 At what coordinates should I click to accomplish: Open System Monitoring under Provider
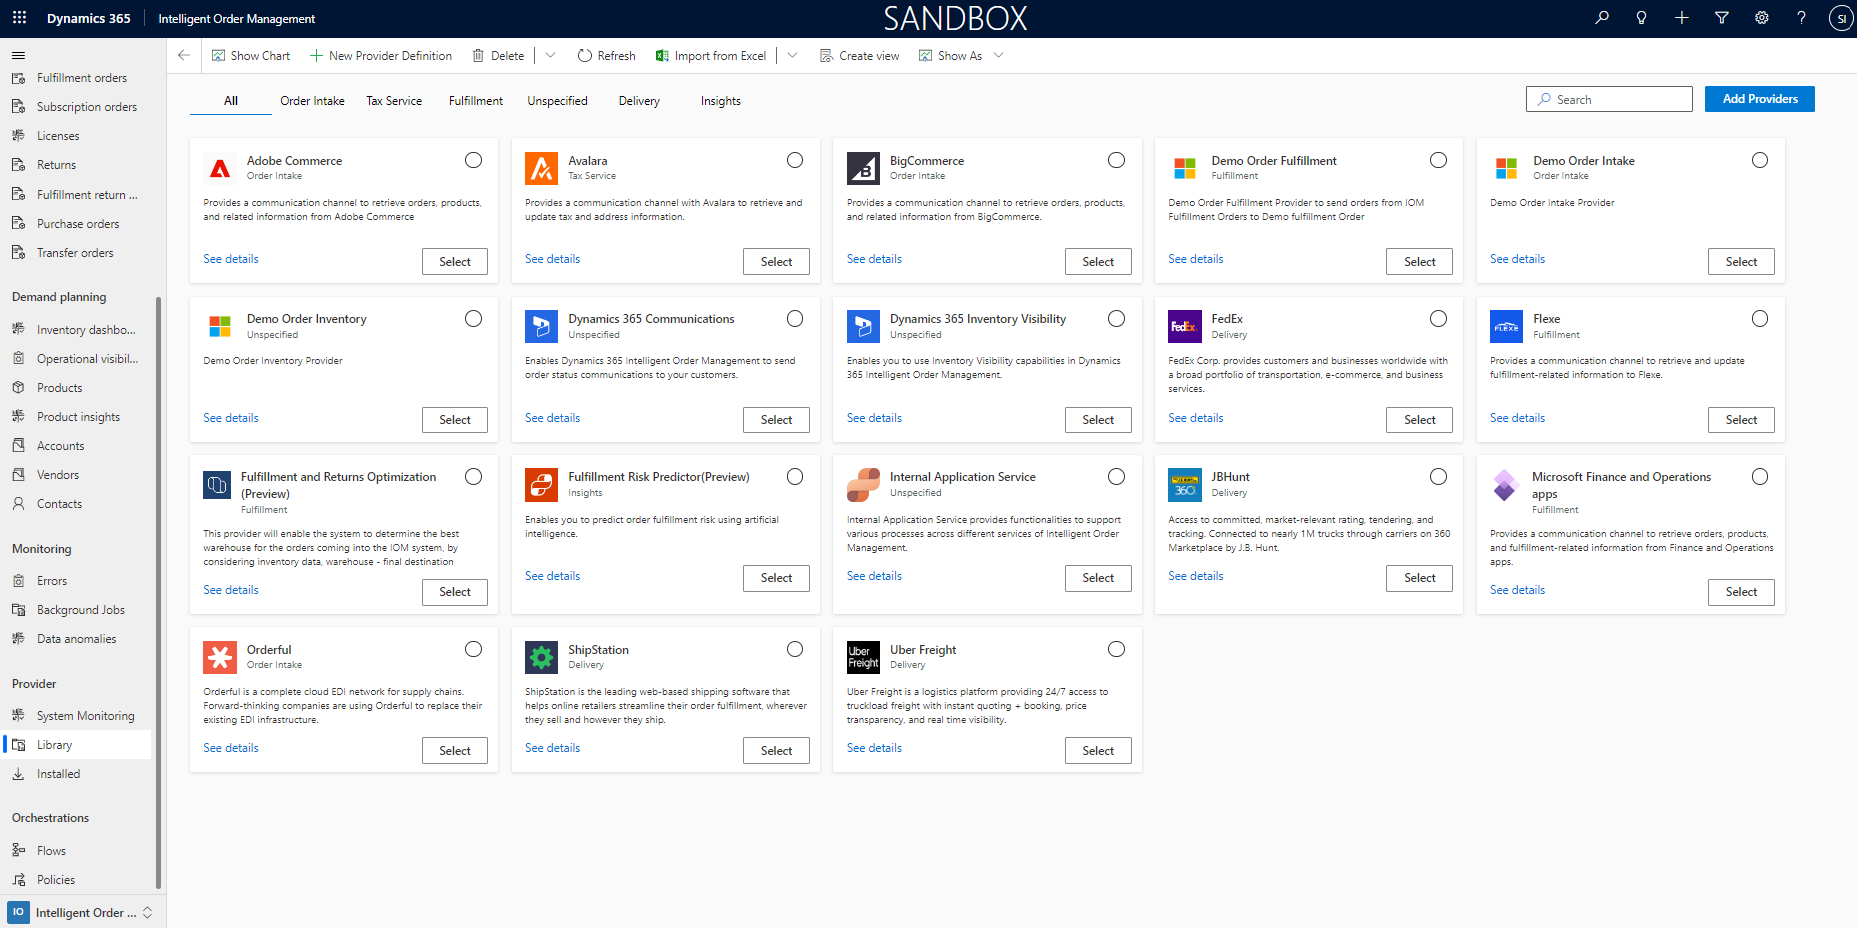pyautogui.click(x=87, y=715)
